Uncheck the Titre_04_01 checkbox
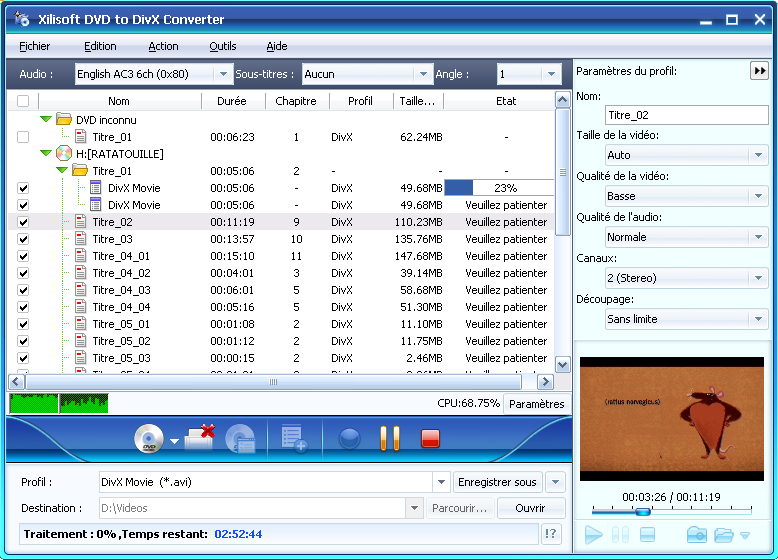This screenshot has width=778, height=560. pos(23,256)
